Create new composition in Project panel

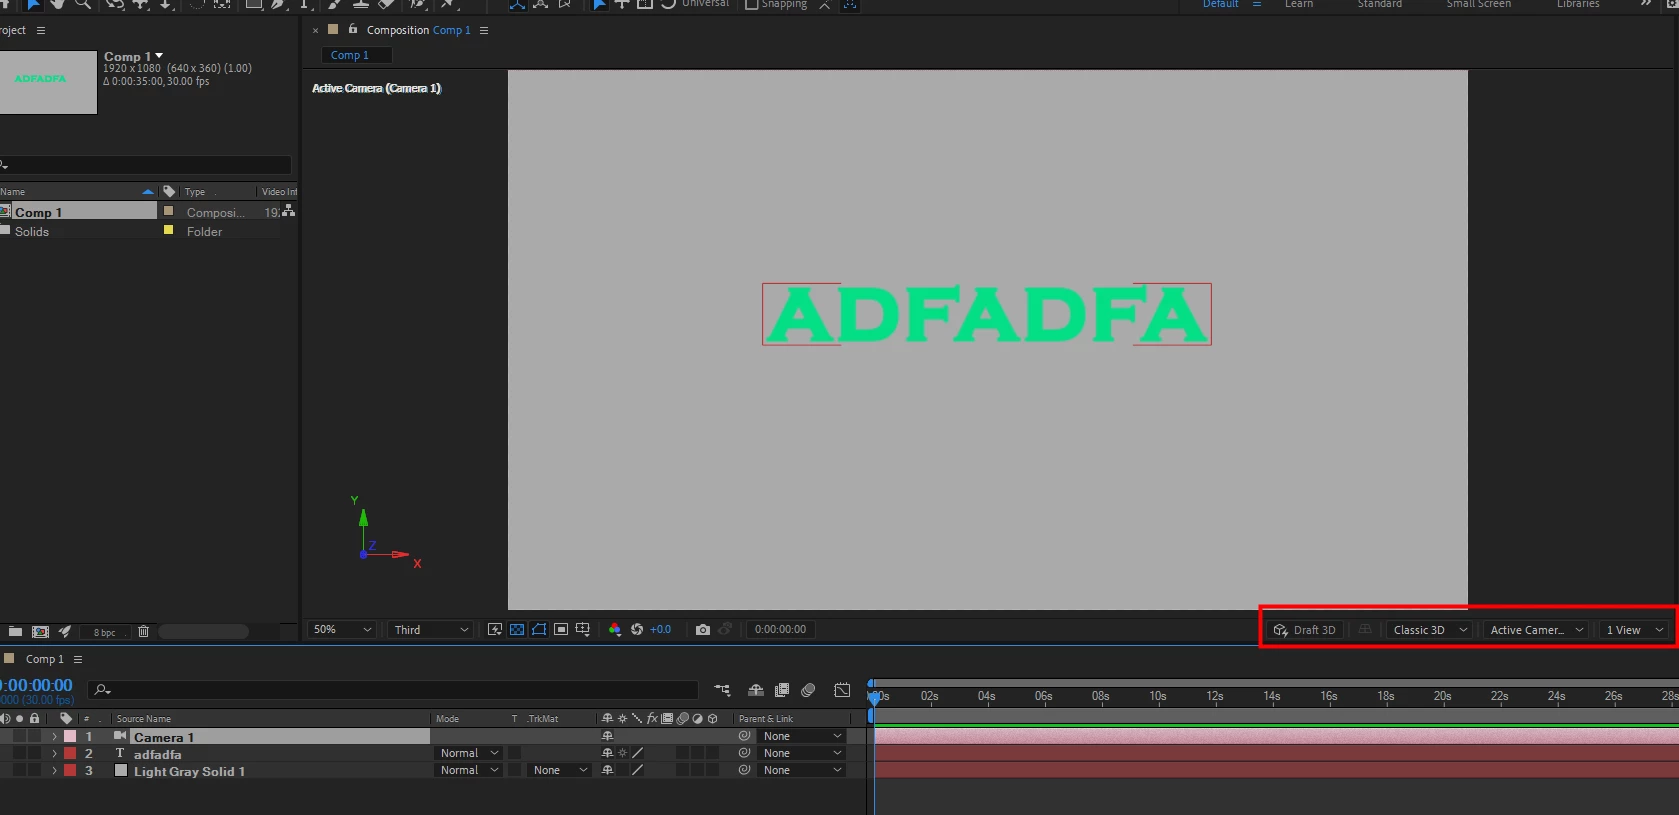40,631
